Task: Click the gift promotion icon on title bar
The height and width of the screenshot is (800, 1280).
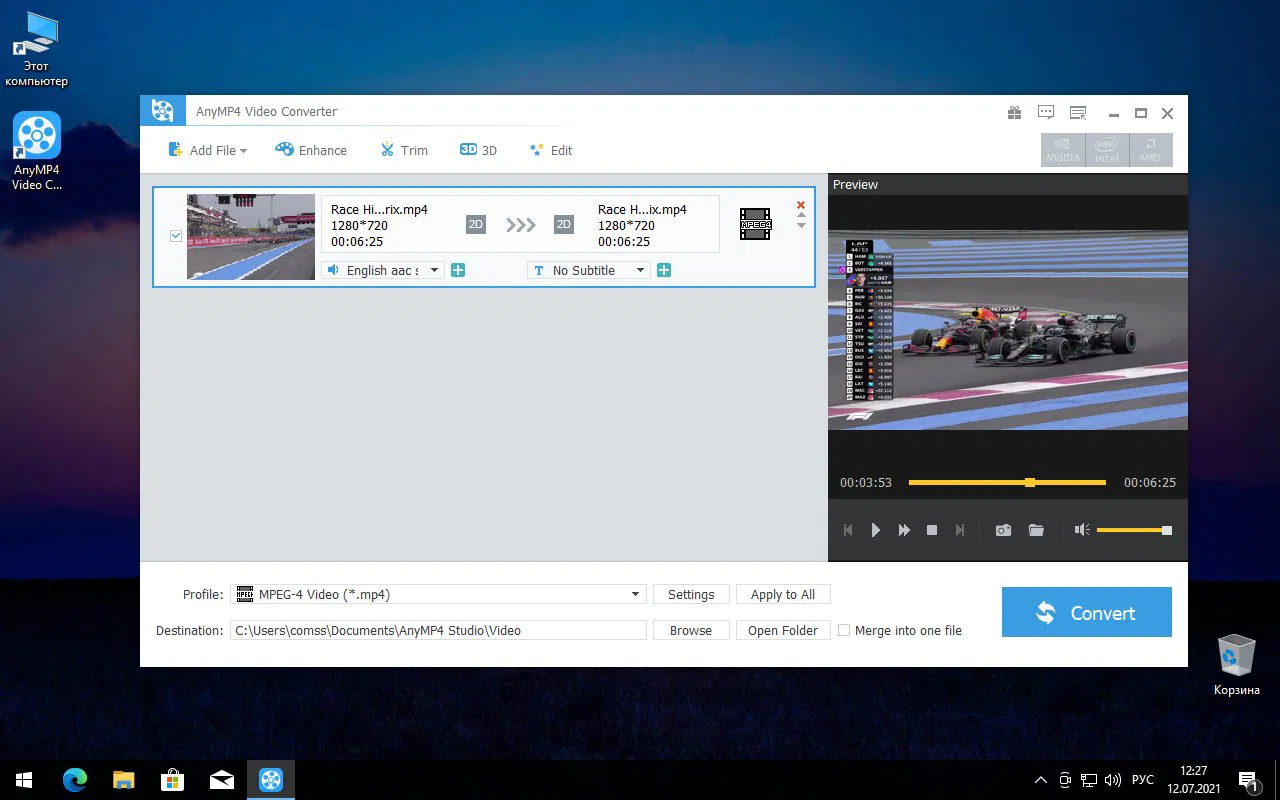Action: coord(1014,112)
